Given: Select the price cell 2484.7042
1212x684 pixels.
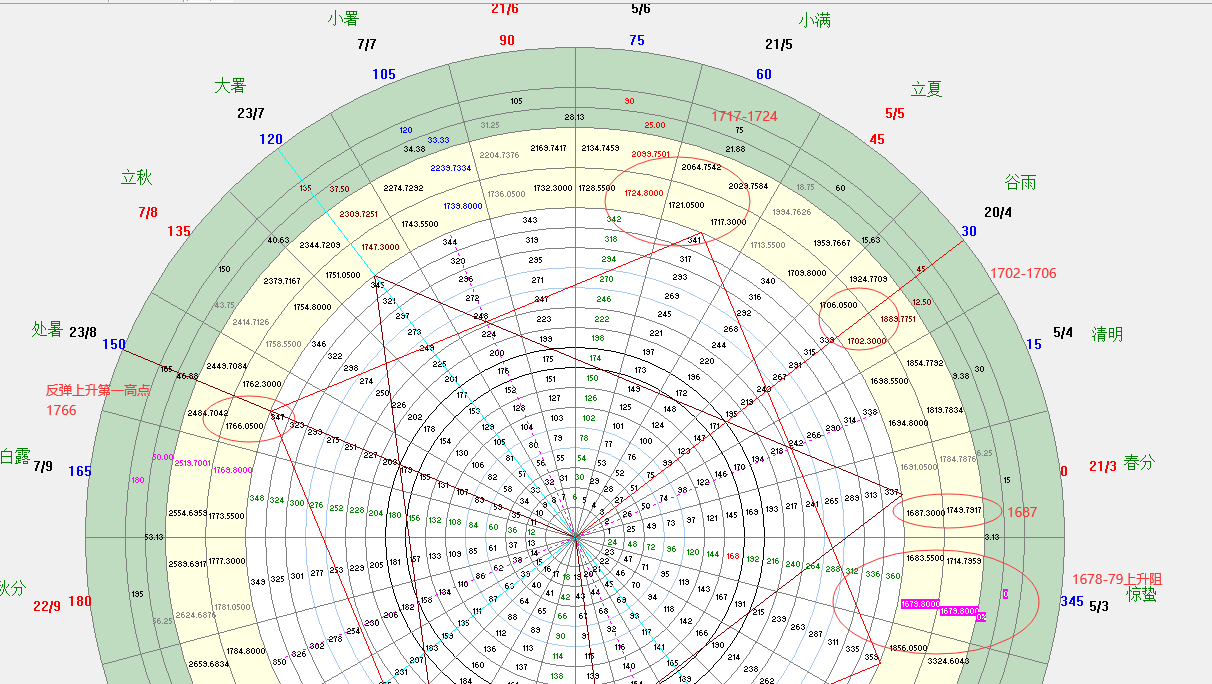Looking at the screenshot, I should pyautogui.click(x=208, y=413).
